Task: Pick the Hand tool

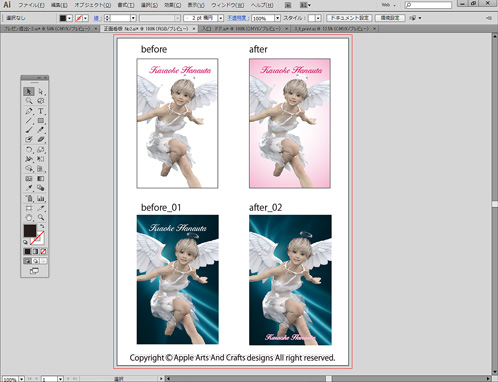Action: click(x=29, y=217)
